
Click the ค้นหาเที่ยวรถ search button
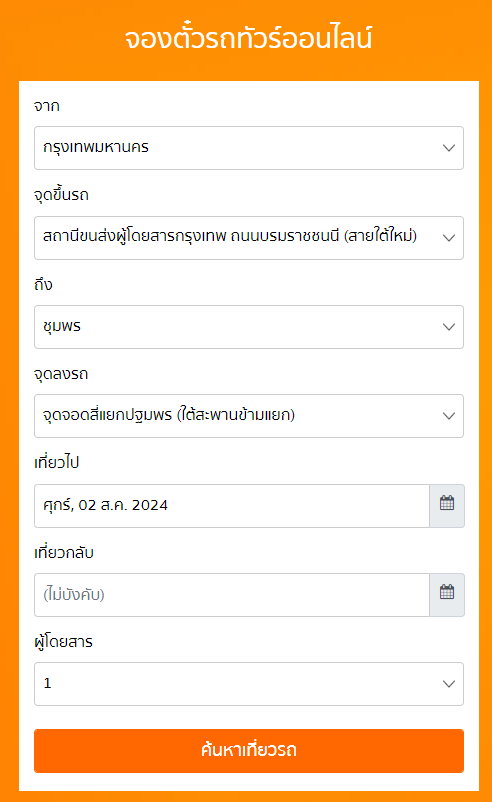249,751
